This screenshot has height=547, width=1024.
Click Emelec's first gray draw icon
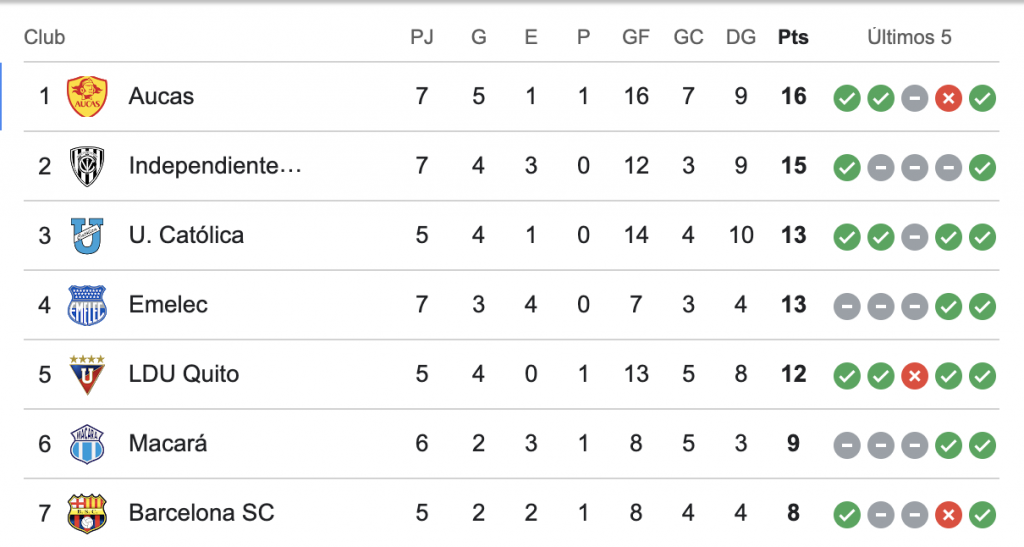tap(847, 306)
